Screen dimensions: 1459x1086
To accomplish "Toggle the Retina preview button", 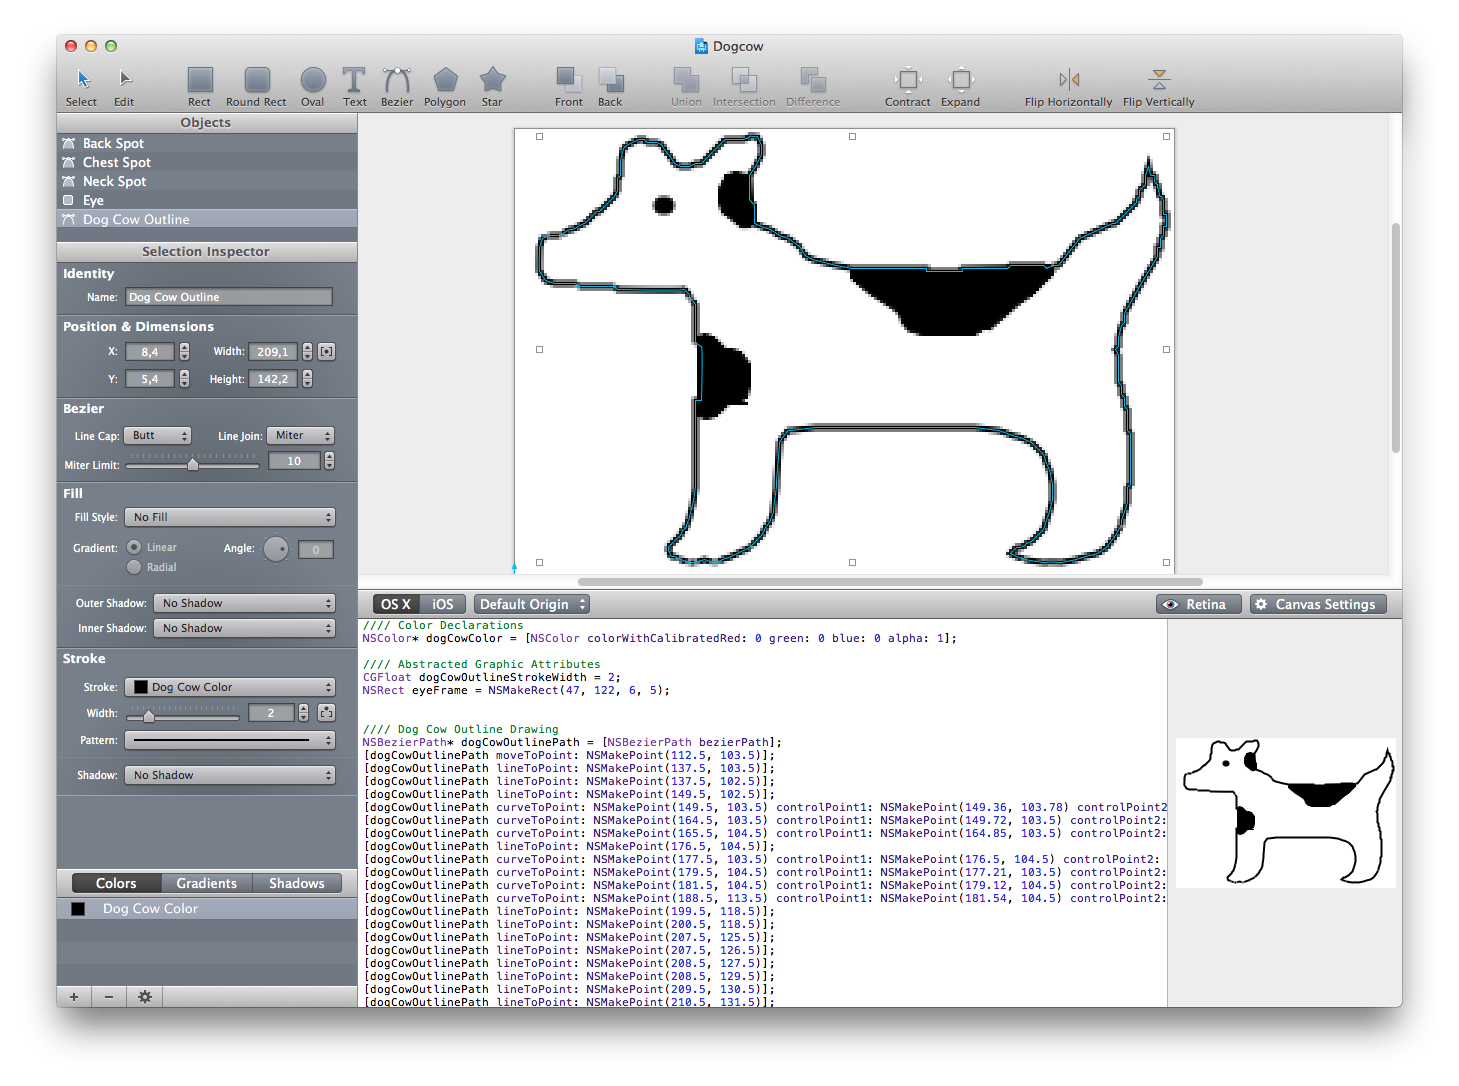I will [x=1198, y=604].
